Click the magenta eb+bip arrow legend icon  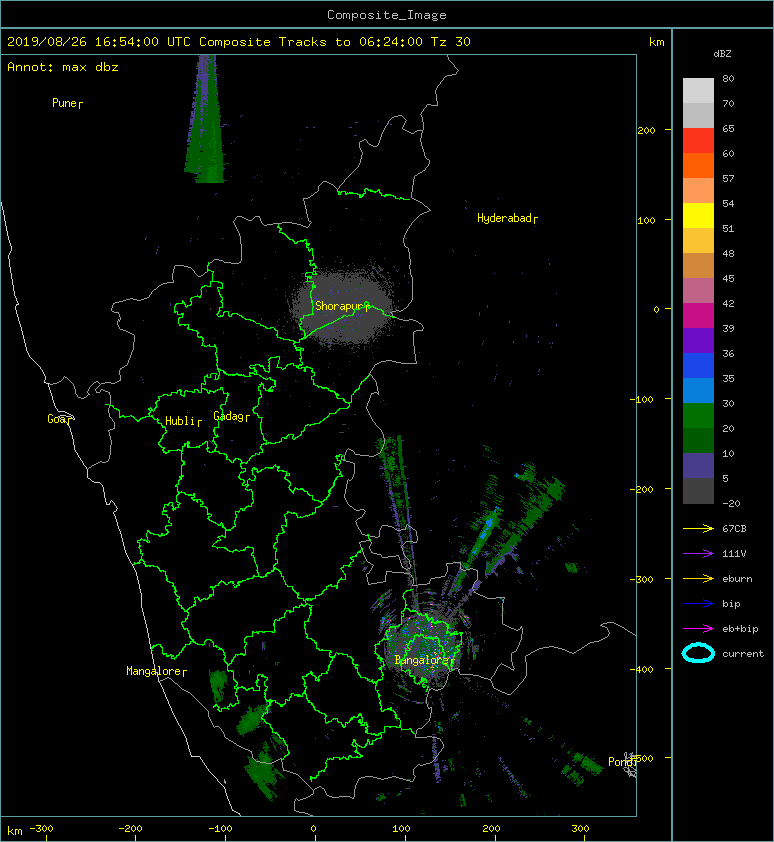[x=698, y=629]
